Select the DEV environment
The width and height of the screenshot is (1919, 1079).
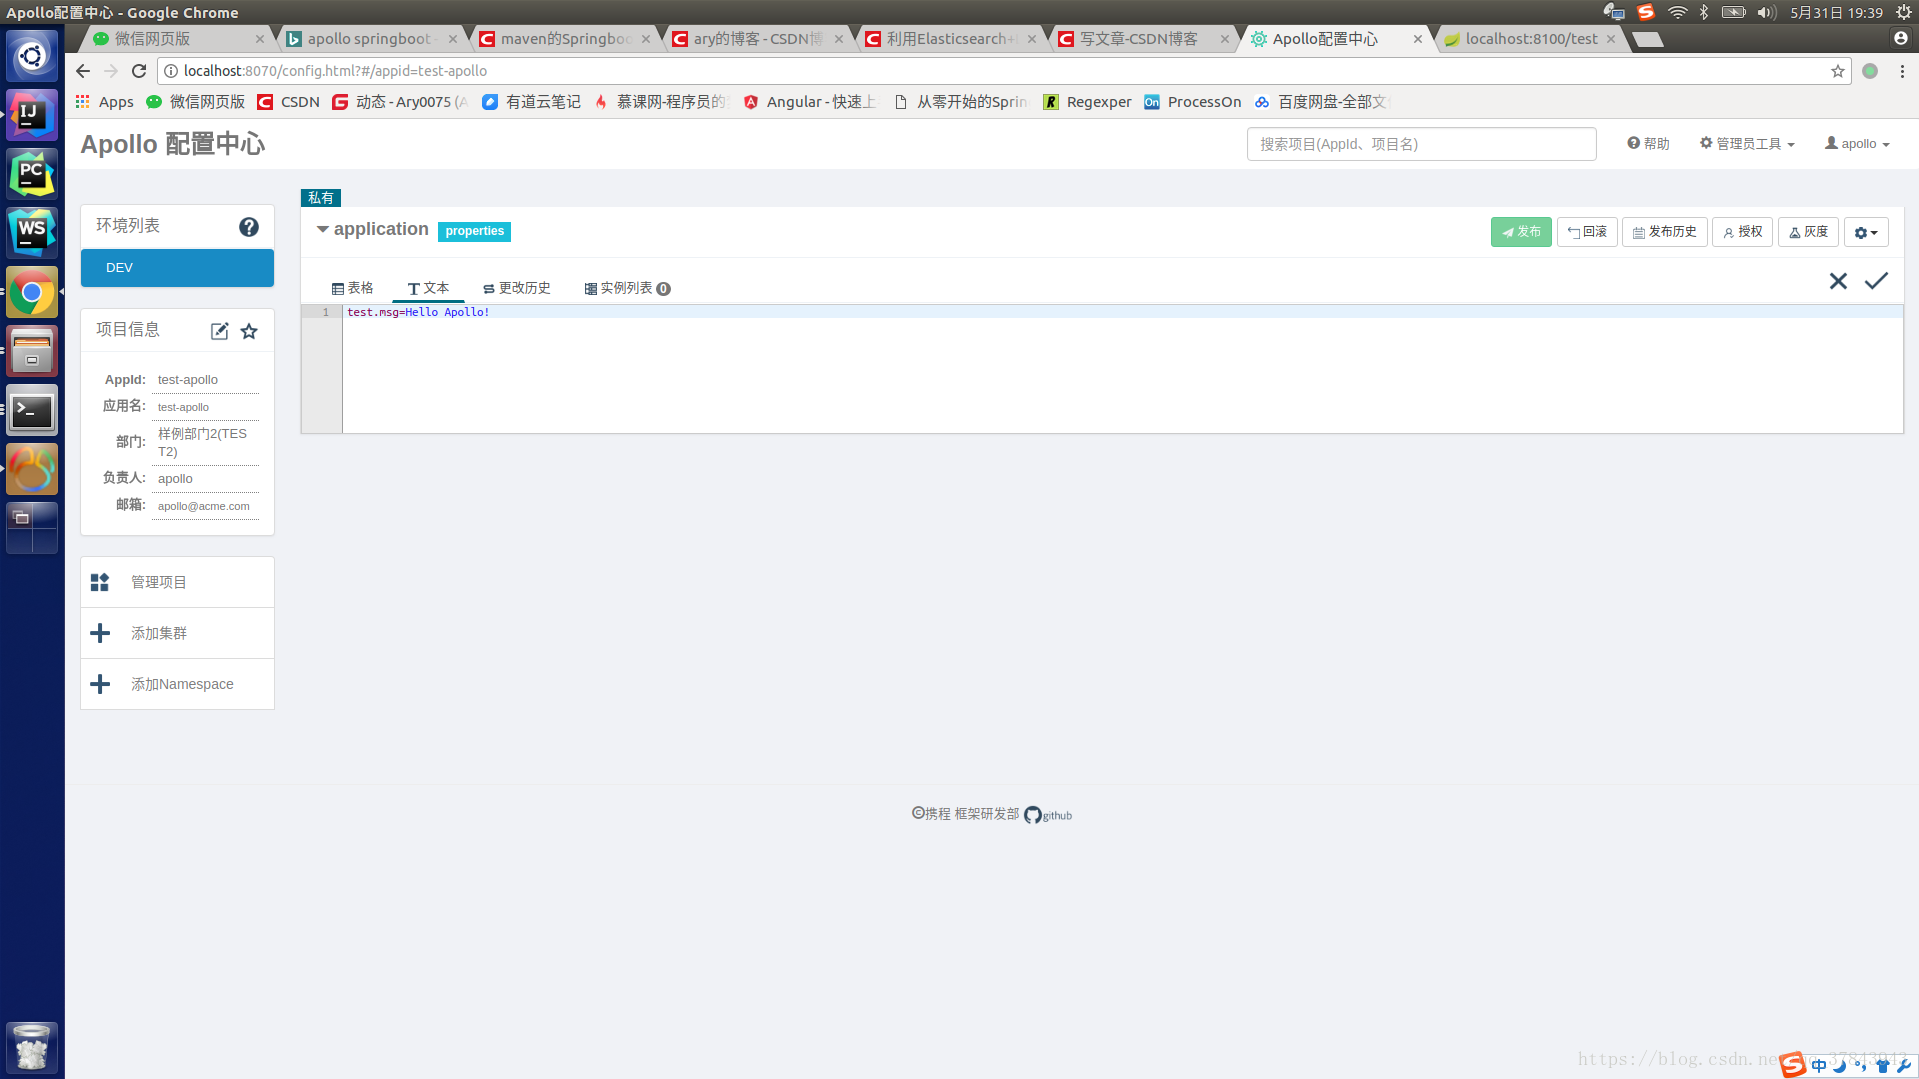(x=177, y=268)
